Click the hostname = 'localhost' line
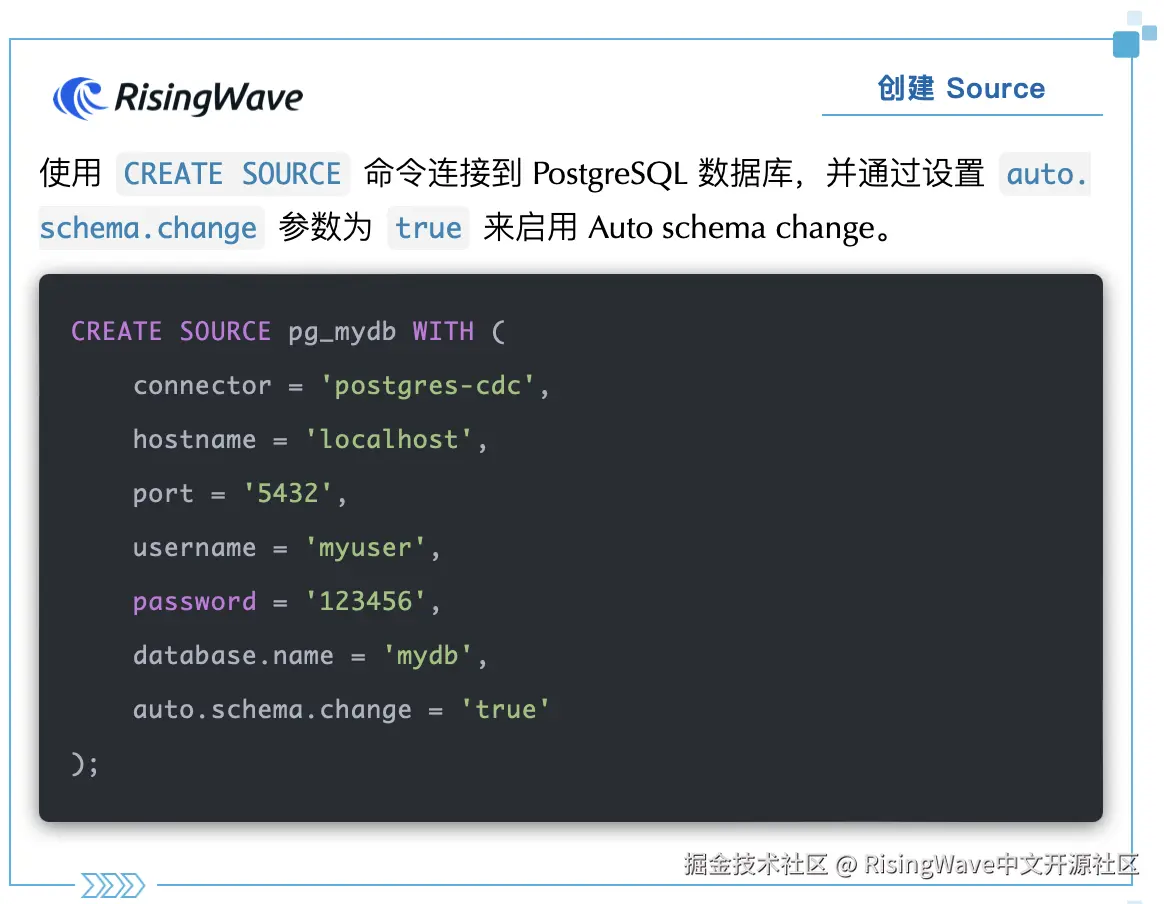This screenshot has width=1164, height=904. click(310, 439)
